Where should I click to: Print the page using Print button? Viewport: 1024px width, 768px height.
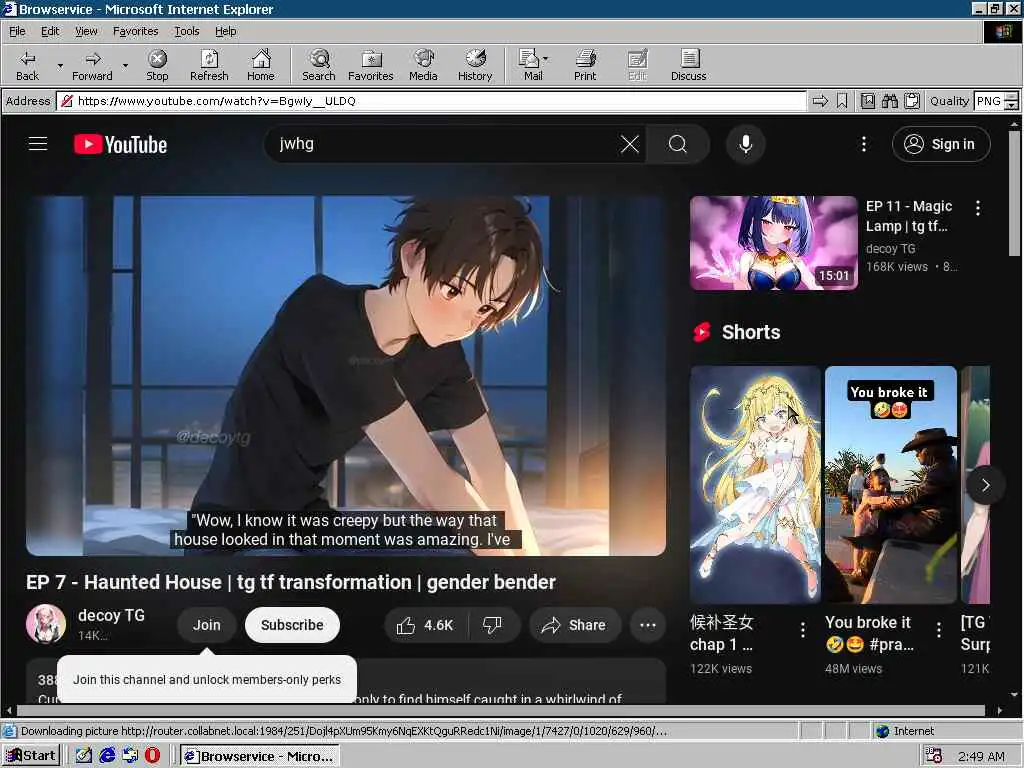[585, 65]
